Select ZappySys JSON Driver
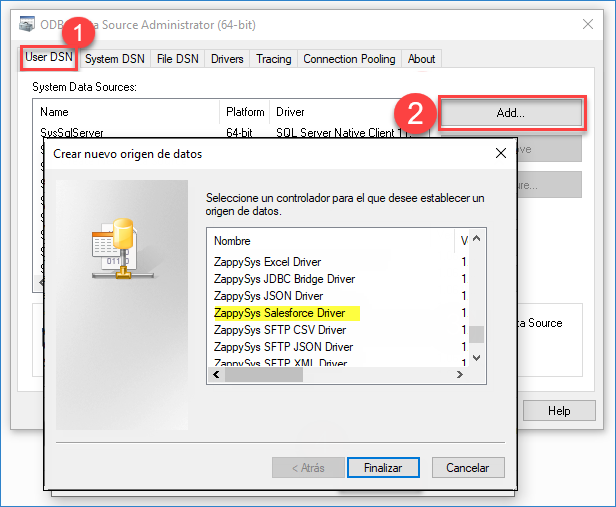The image size is (616, 507). 268,296
